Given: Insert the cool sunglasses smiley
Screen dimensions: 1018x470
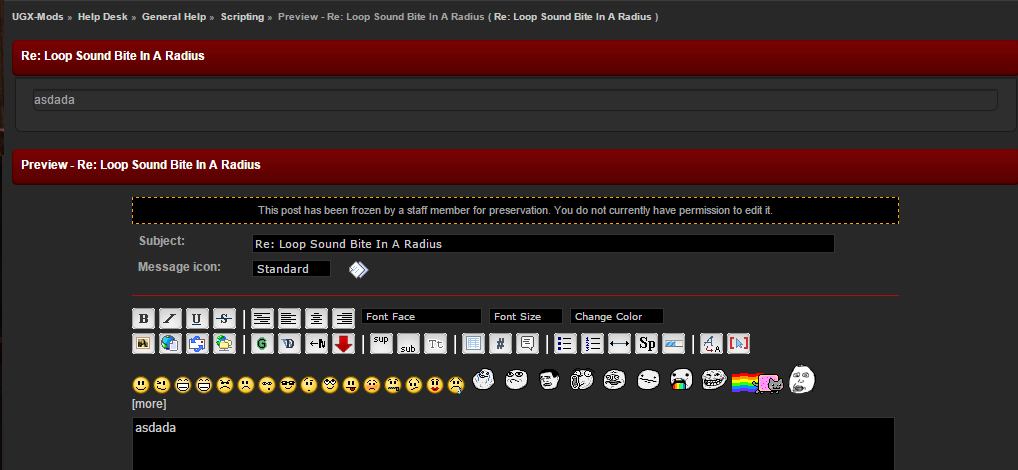Looking at the screenshot, I should coord(288,385).
